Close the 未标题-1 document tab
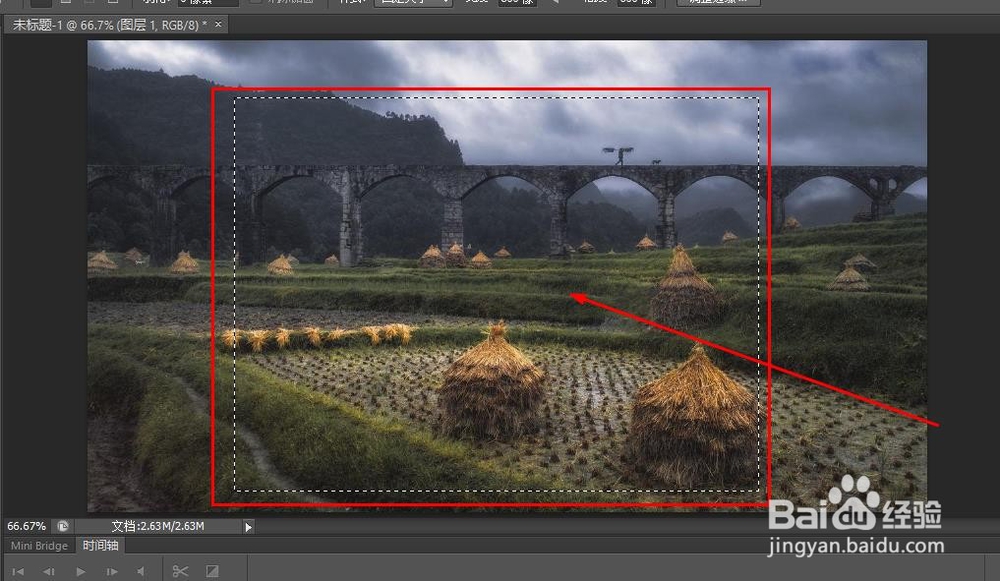 (218, 24)
